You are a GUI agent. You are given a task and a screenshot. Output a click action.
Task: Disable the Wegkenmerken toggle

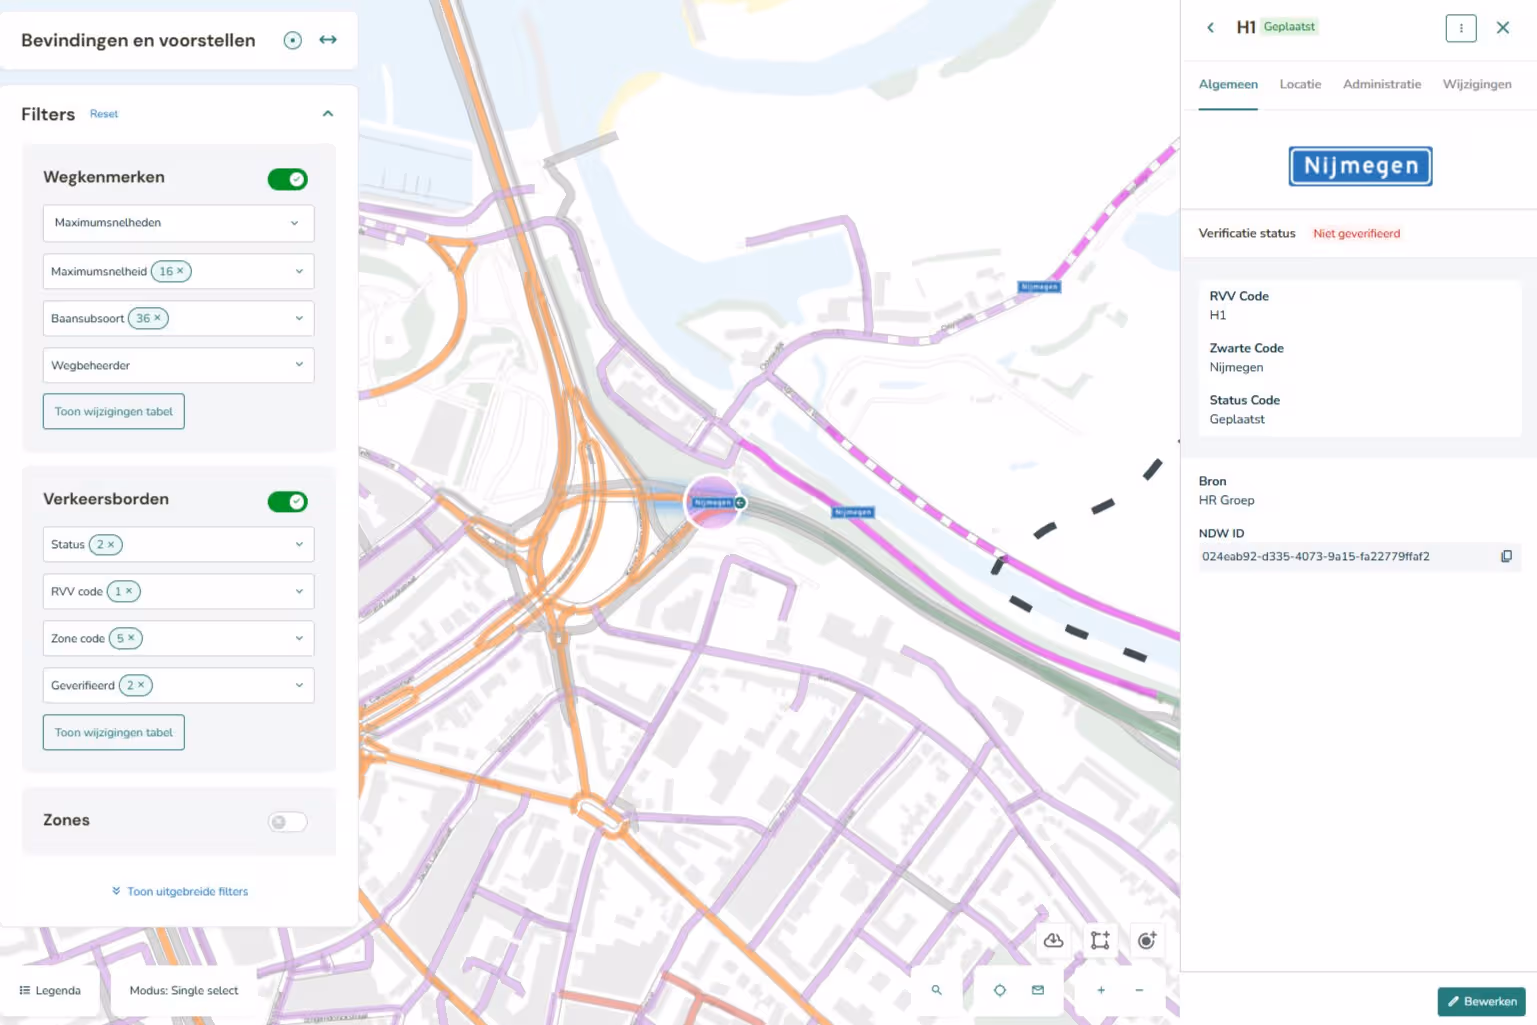(287, 179)
